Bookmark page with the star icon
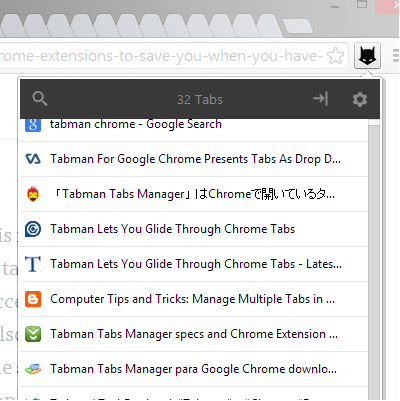 335,56
